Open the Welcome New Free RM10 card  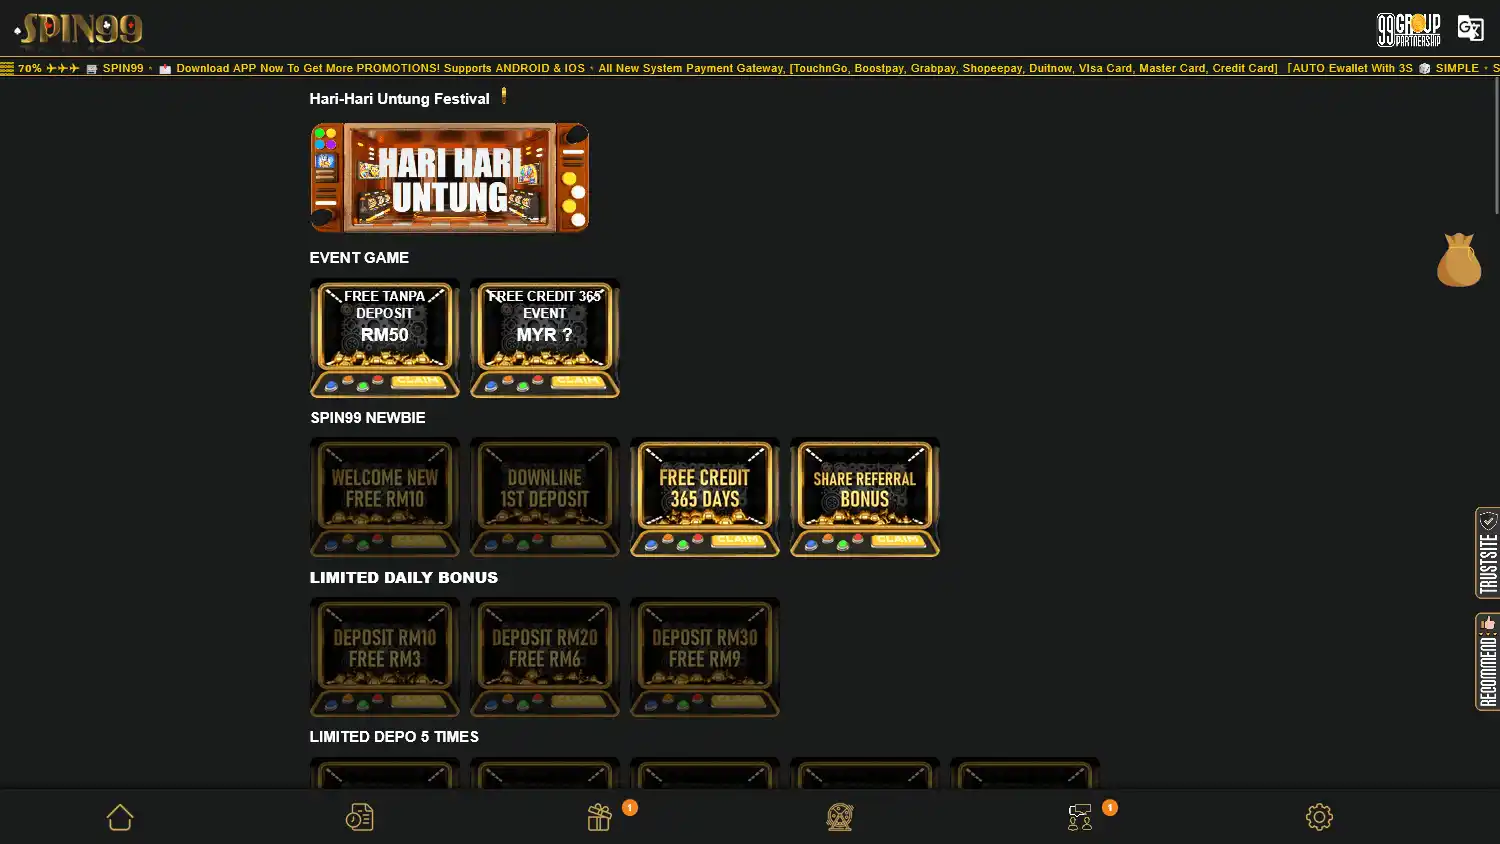click(385, 497)
